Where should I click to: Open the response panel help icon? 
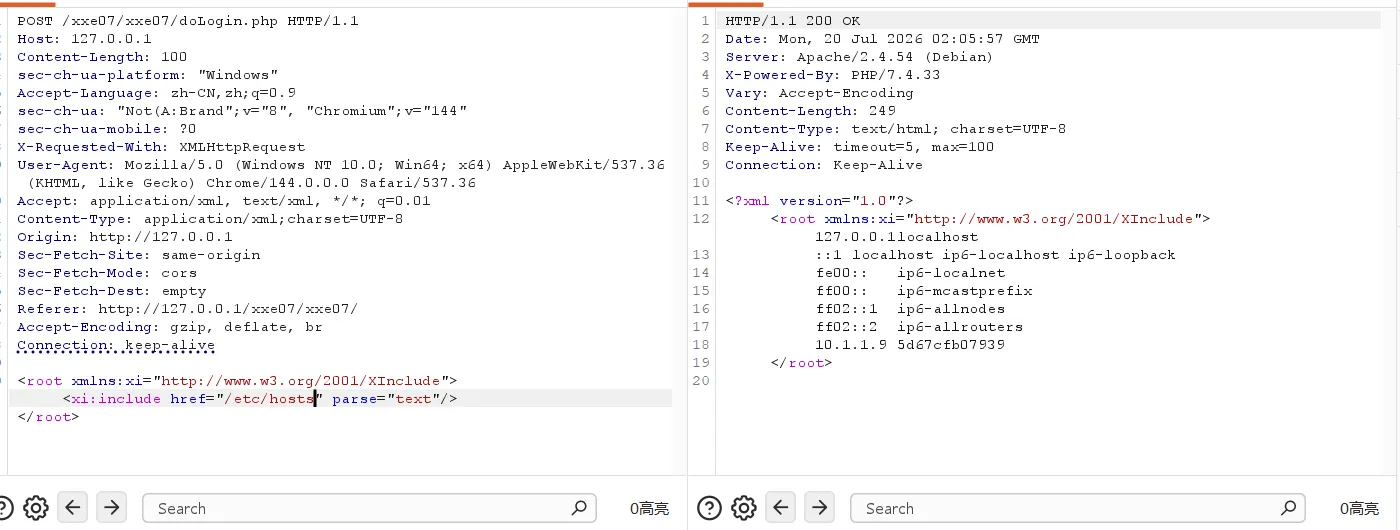click(x=708, y=508)
